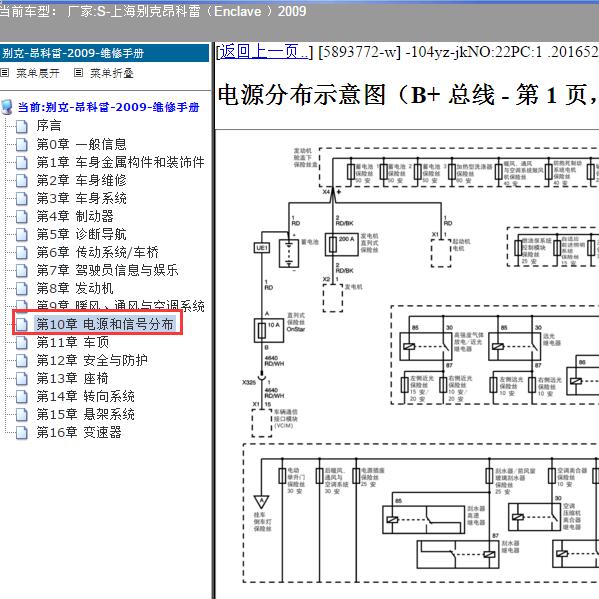Image resolution: width=599 pixels, height=599 pixels.
Task: Expand all menus via 菜单展开 text
Action: click(38, 73)
